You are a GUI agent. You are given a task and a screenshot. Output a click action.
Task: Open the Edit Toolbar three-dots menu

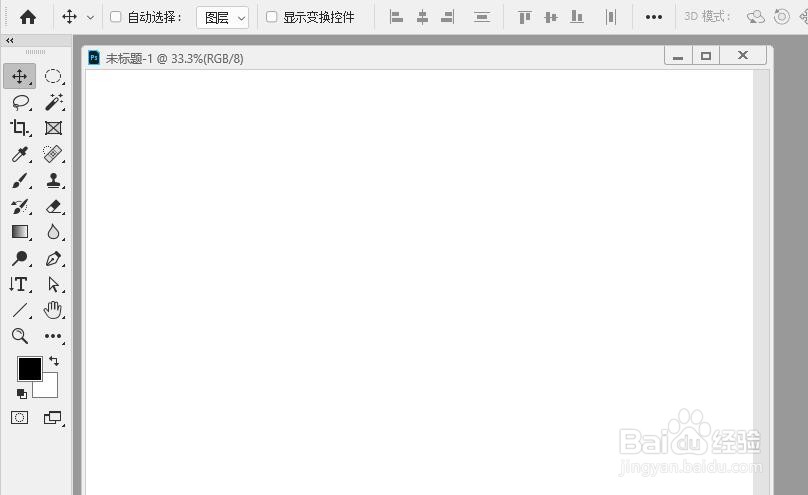click(53, 336)
